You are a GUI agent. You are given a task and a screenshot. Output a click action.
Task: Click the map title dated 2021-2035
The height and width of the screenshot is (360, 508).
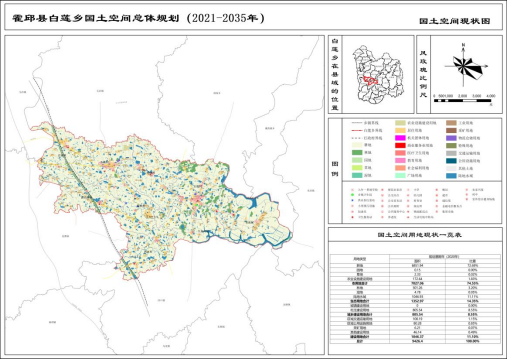pos(138,18)
